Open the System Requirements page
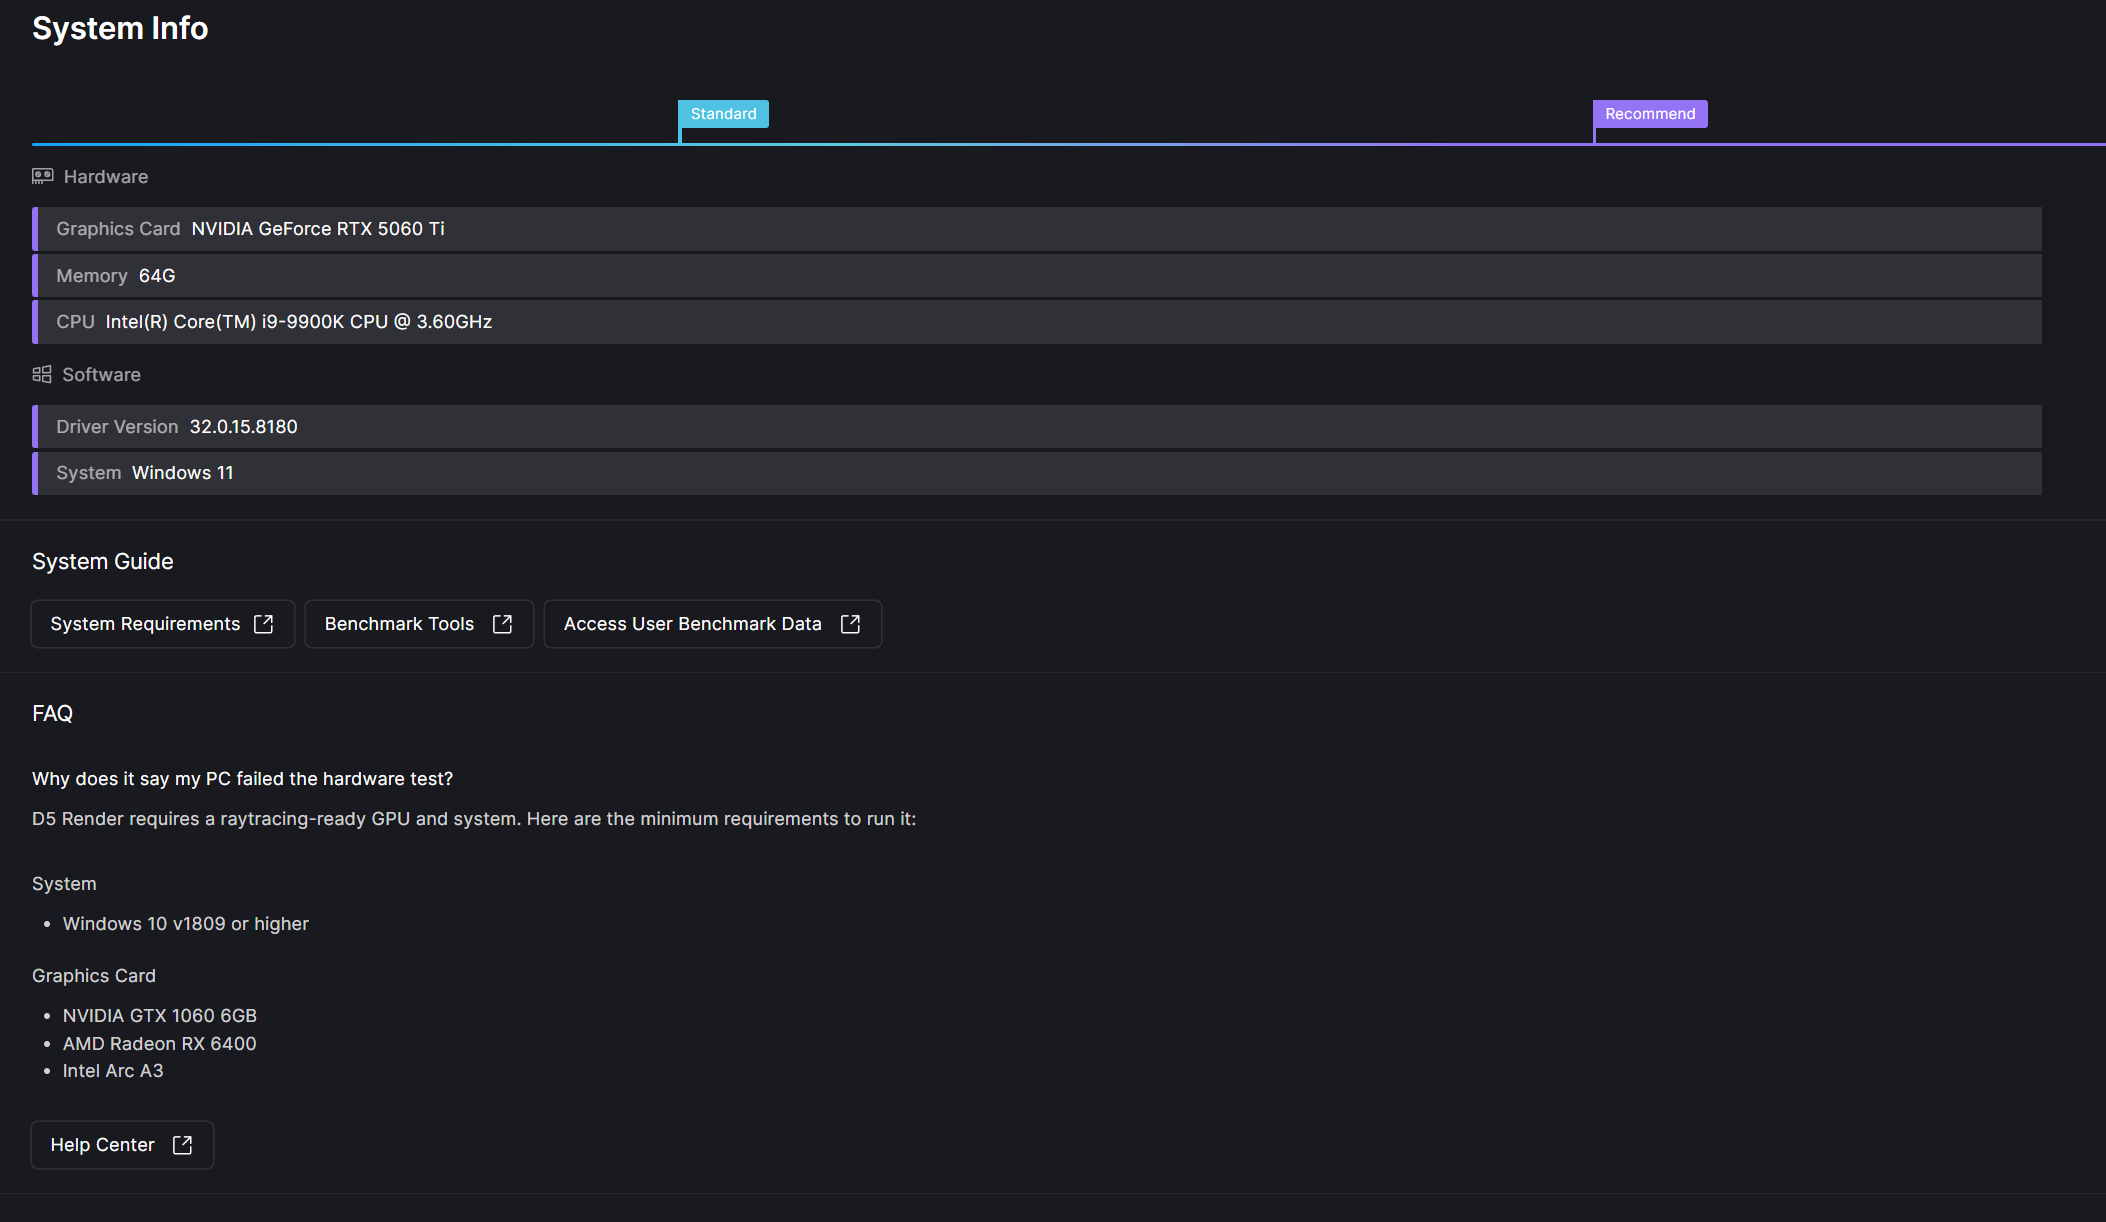Viewport: 2106px width, 1222px height. [146, 624]
